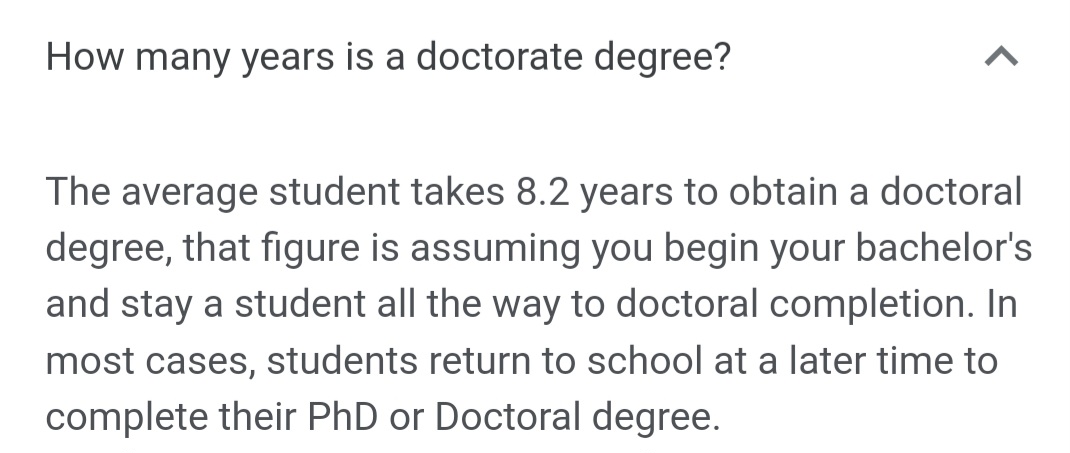
Task: Click the word "obtain" in the first line
Action: coord(783,192)
